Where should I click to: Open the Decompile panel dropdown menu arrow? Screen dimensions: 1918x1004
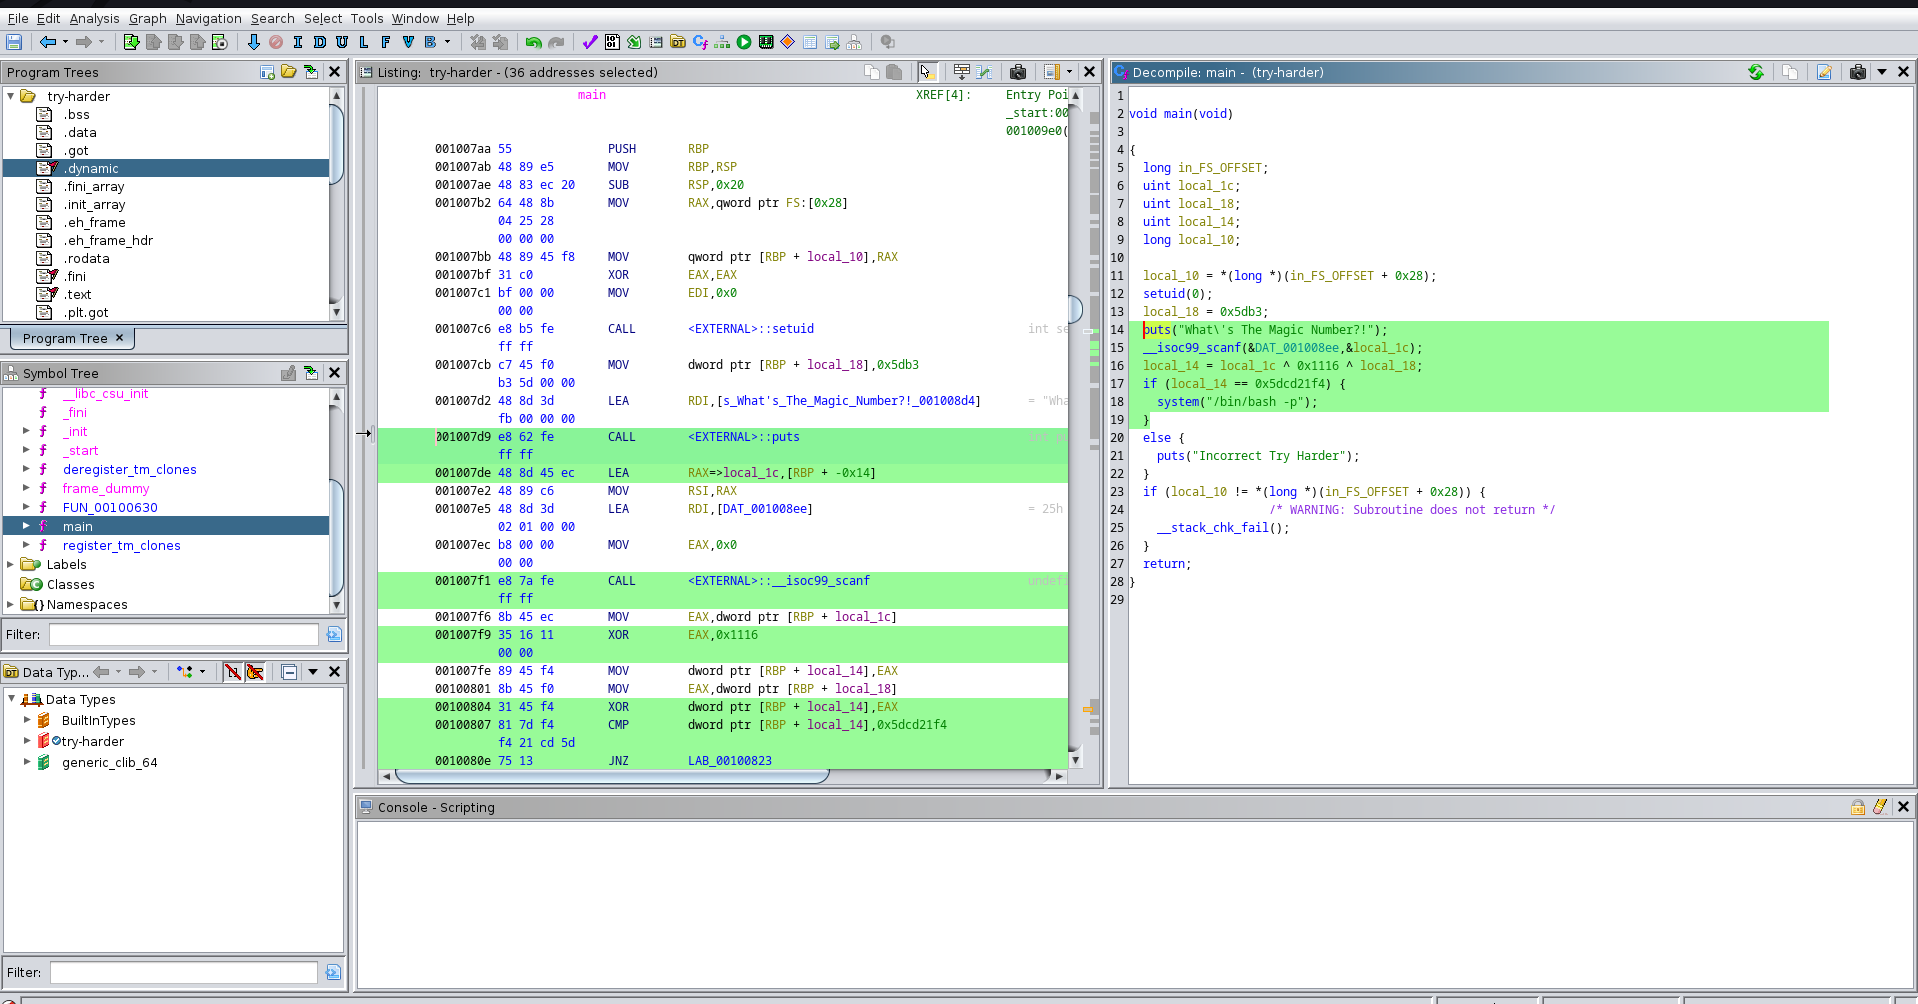coord(1882,72)
